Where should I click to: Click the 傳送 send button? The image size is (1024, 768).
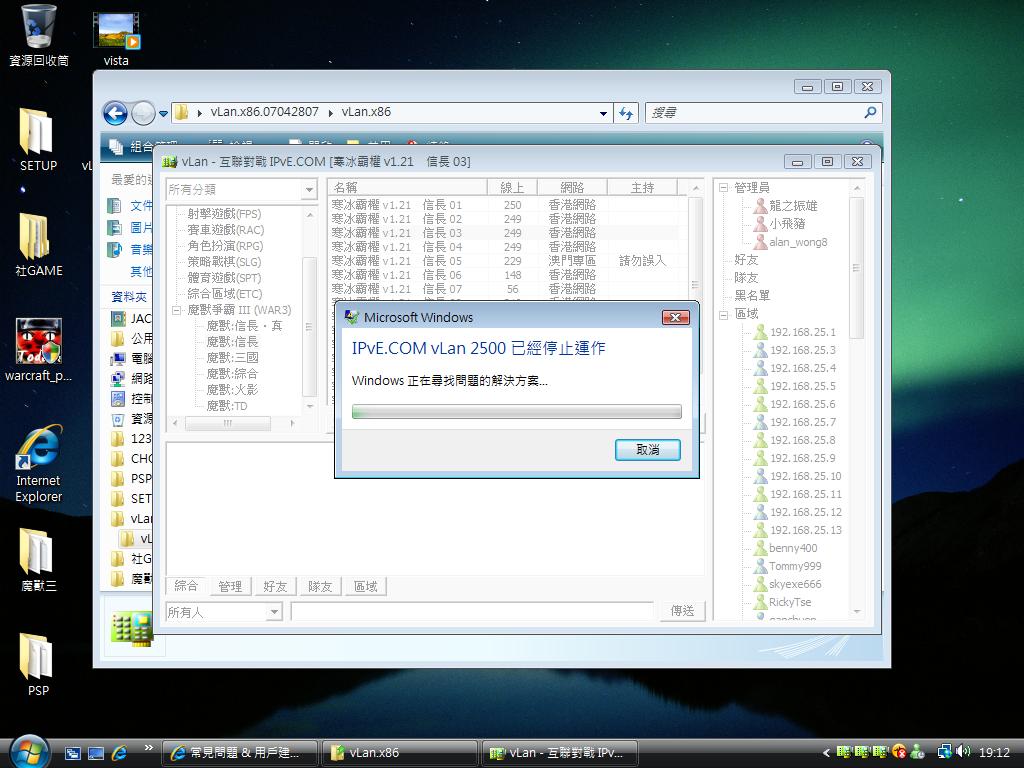[682, 611]
